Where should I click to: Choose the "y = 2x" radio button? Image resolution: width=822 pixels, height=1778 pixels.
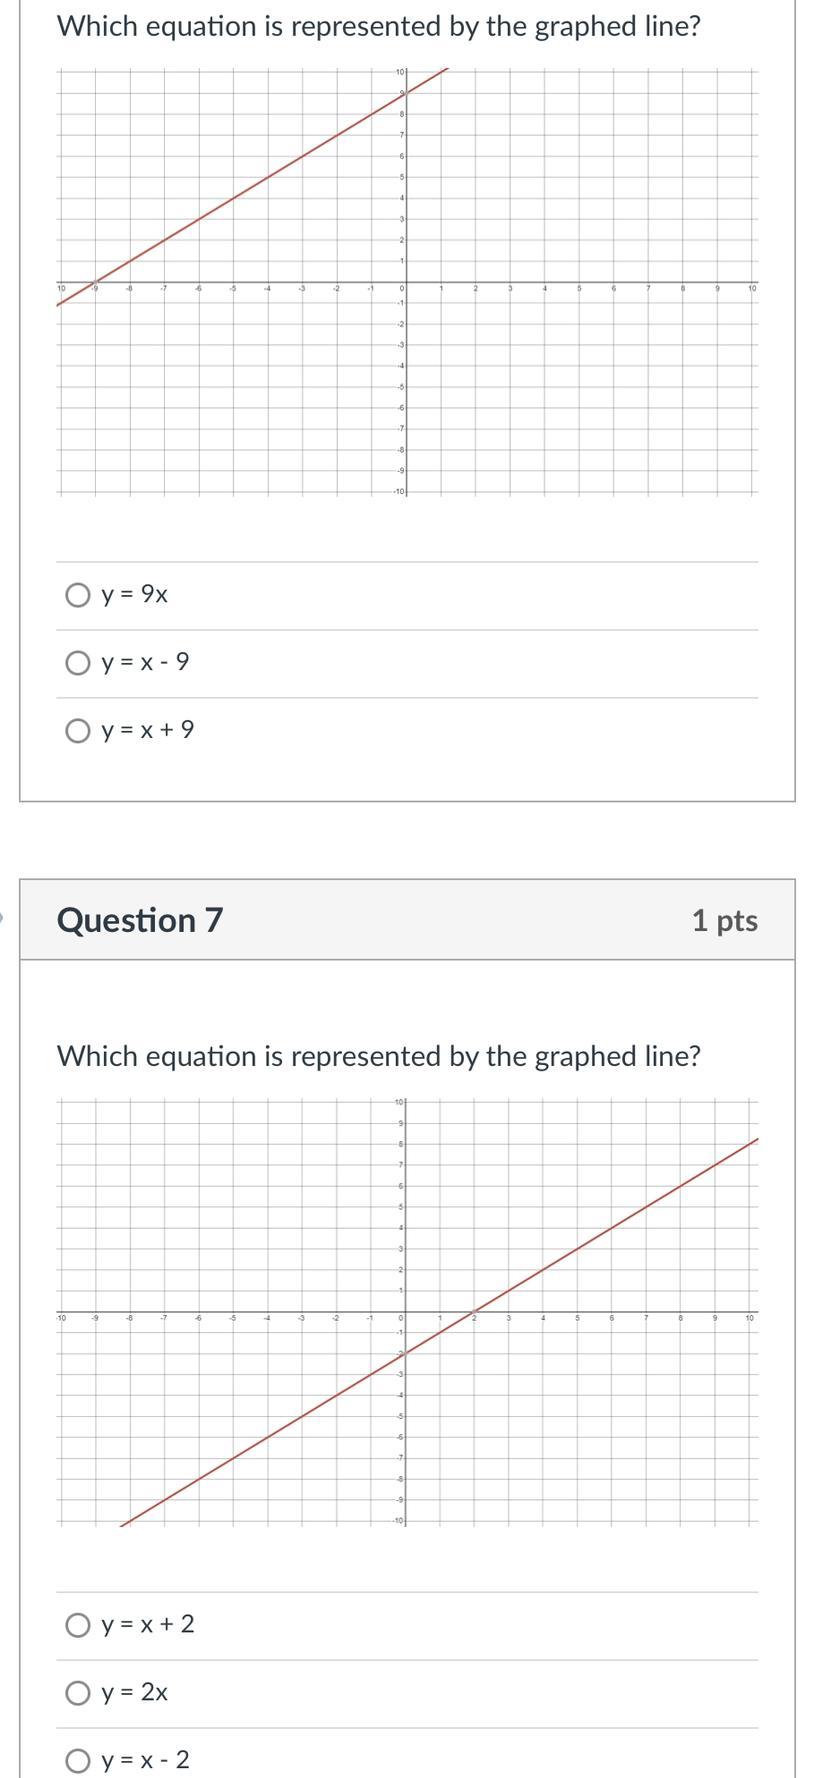click(77, 1693)
